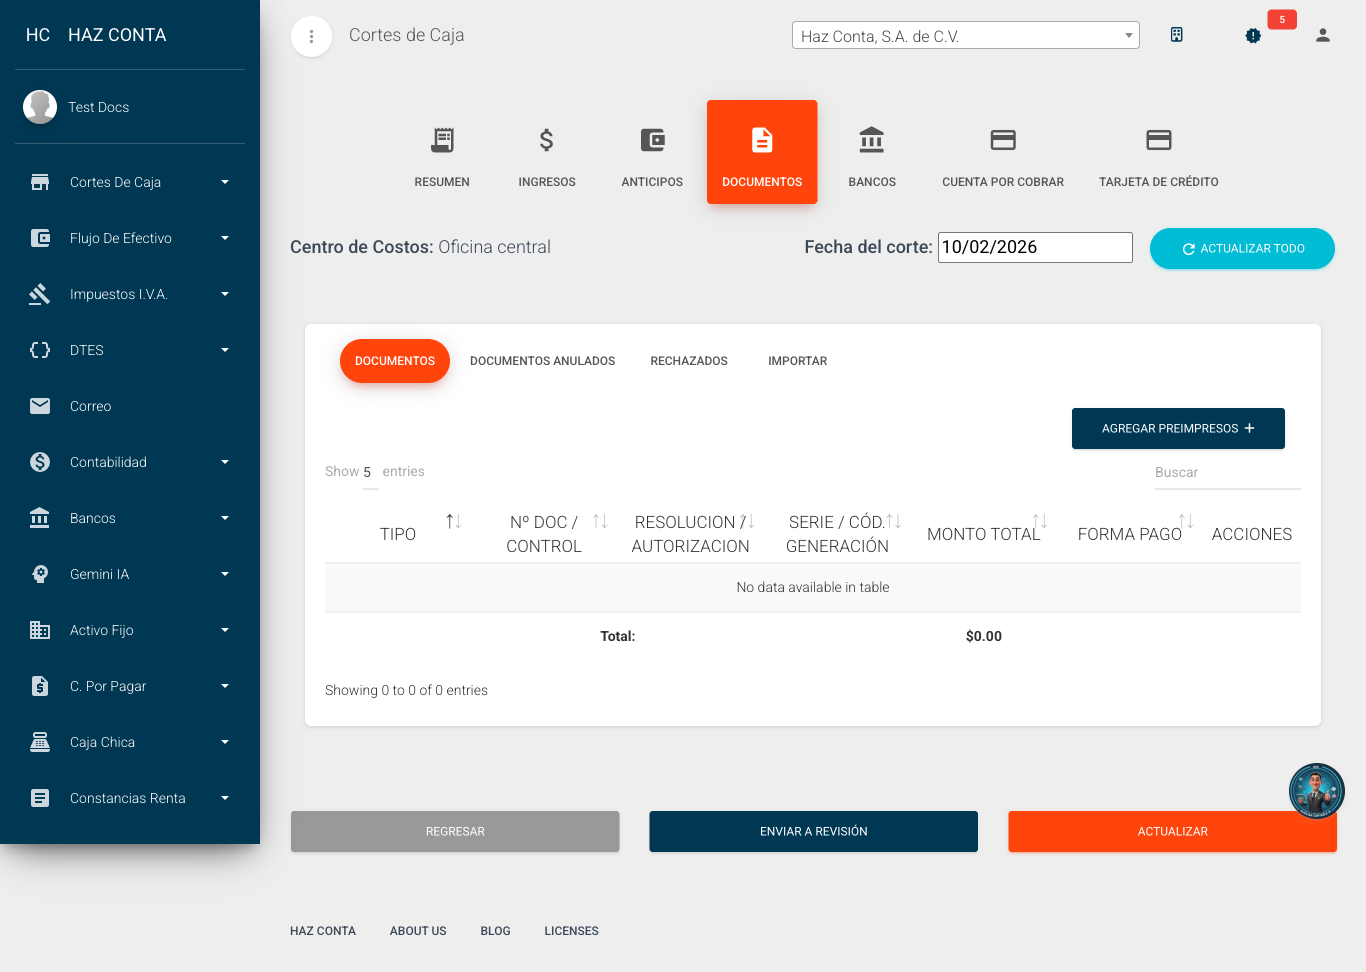Click the assistant avatar chat bubble
Screen dimensions: 1366x972
(x=1316, y=790)
